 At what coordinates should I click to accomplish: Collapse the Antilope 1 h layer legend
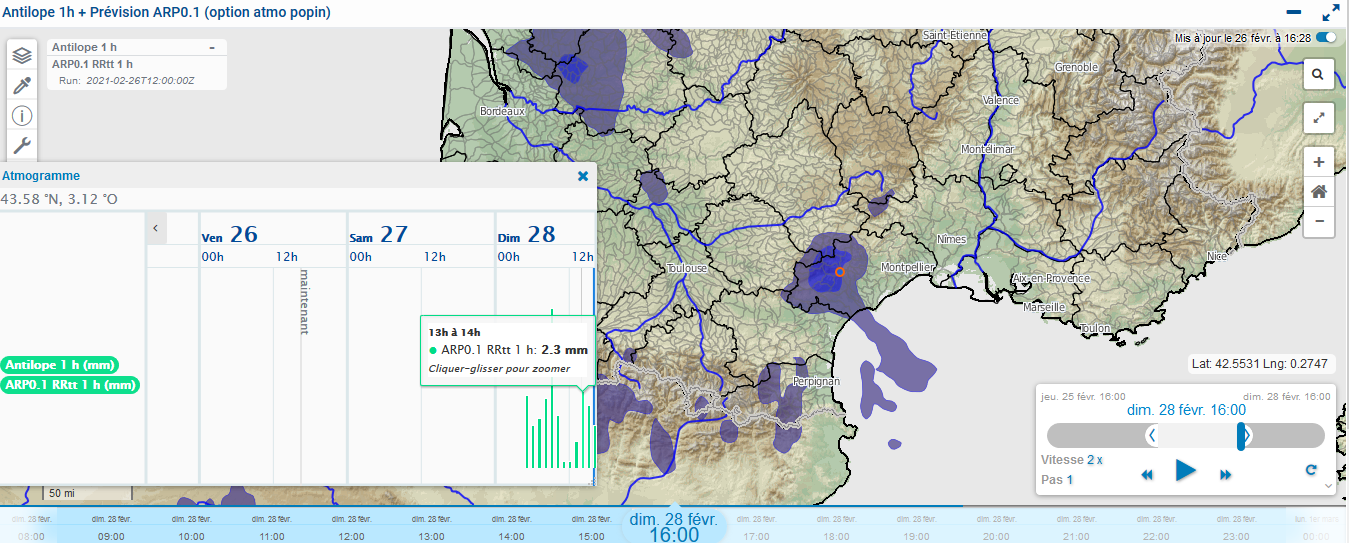(212, 47)
